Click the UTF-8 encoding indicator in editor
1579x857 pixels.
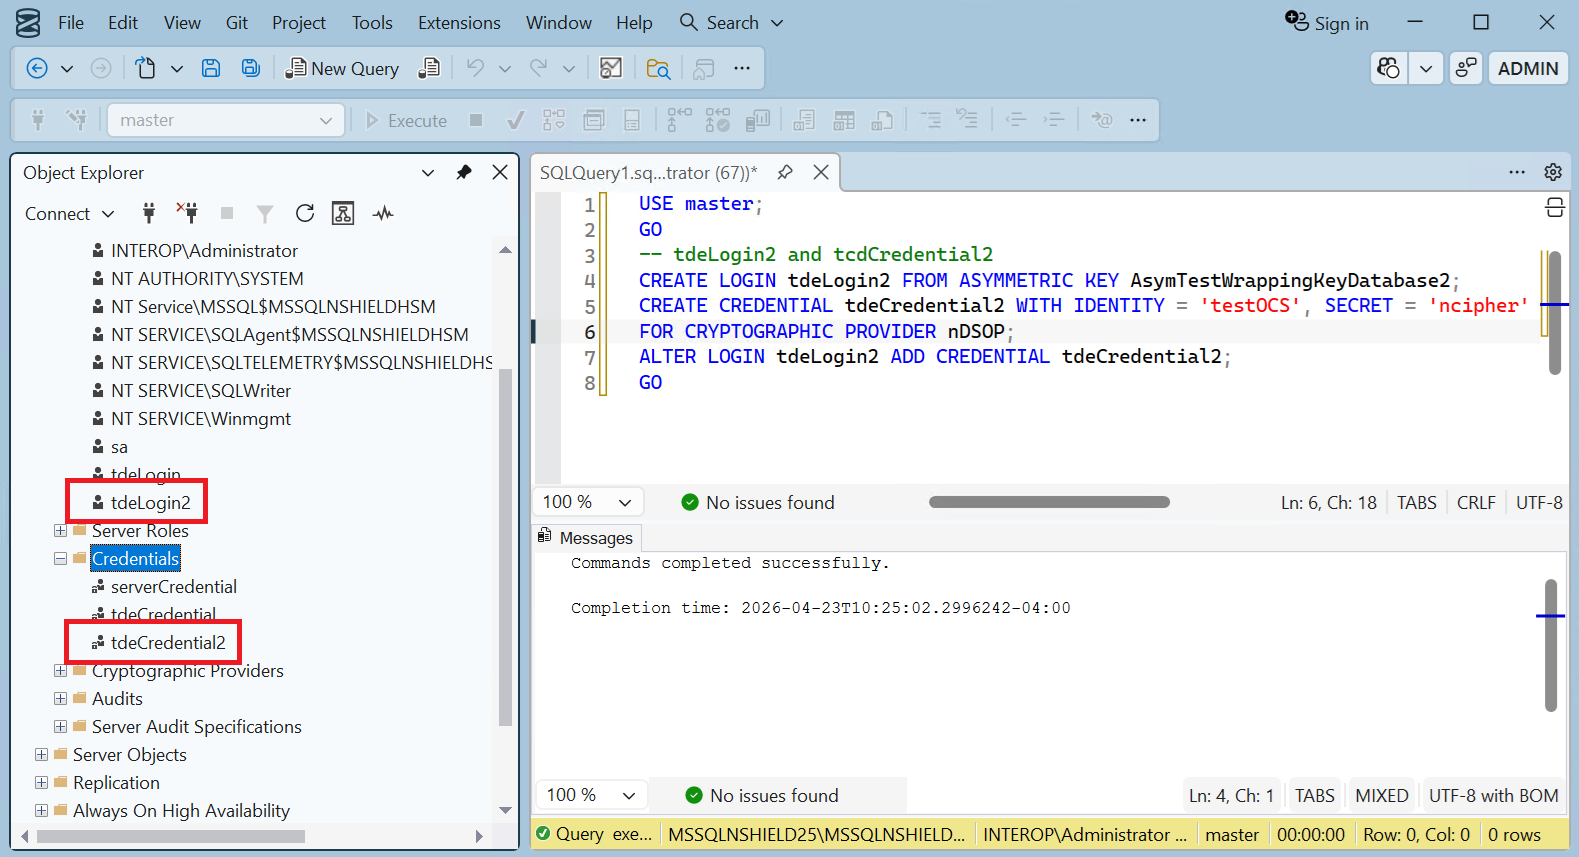[x=1539, y=502]
